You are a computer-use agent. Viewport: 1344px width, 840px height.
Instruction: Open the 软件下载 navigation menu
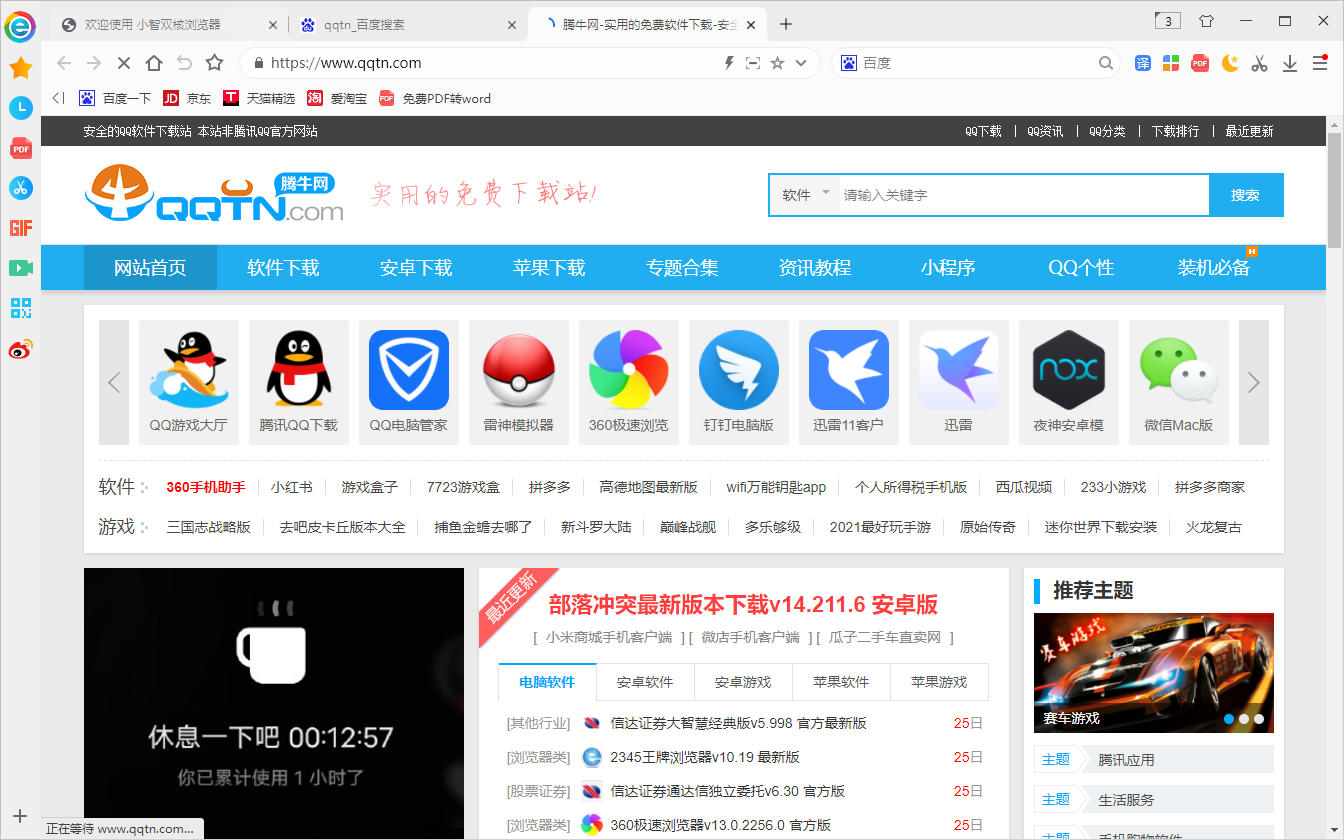click(x=283, y=268)
